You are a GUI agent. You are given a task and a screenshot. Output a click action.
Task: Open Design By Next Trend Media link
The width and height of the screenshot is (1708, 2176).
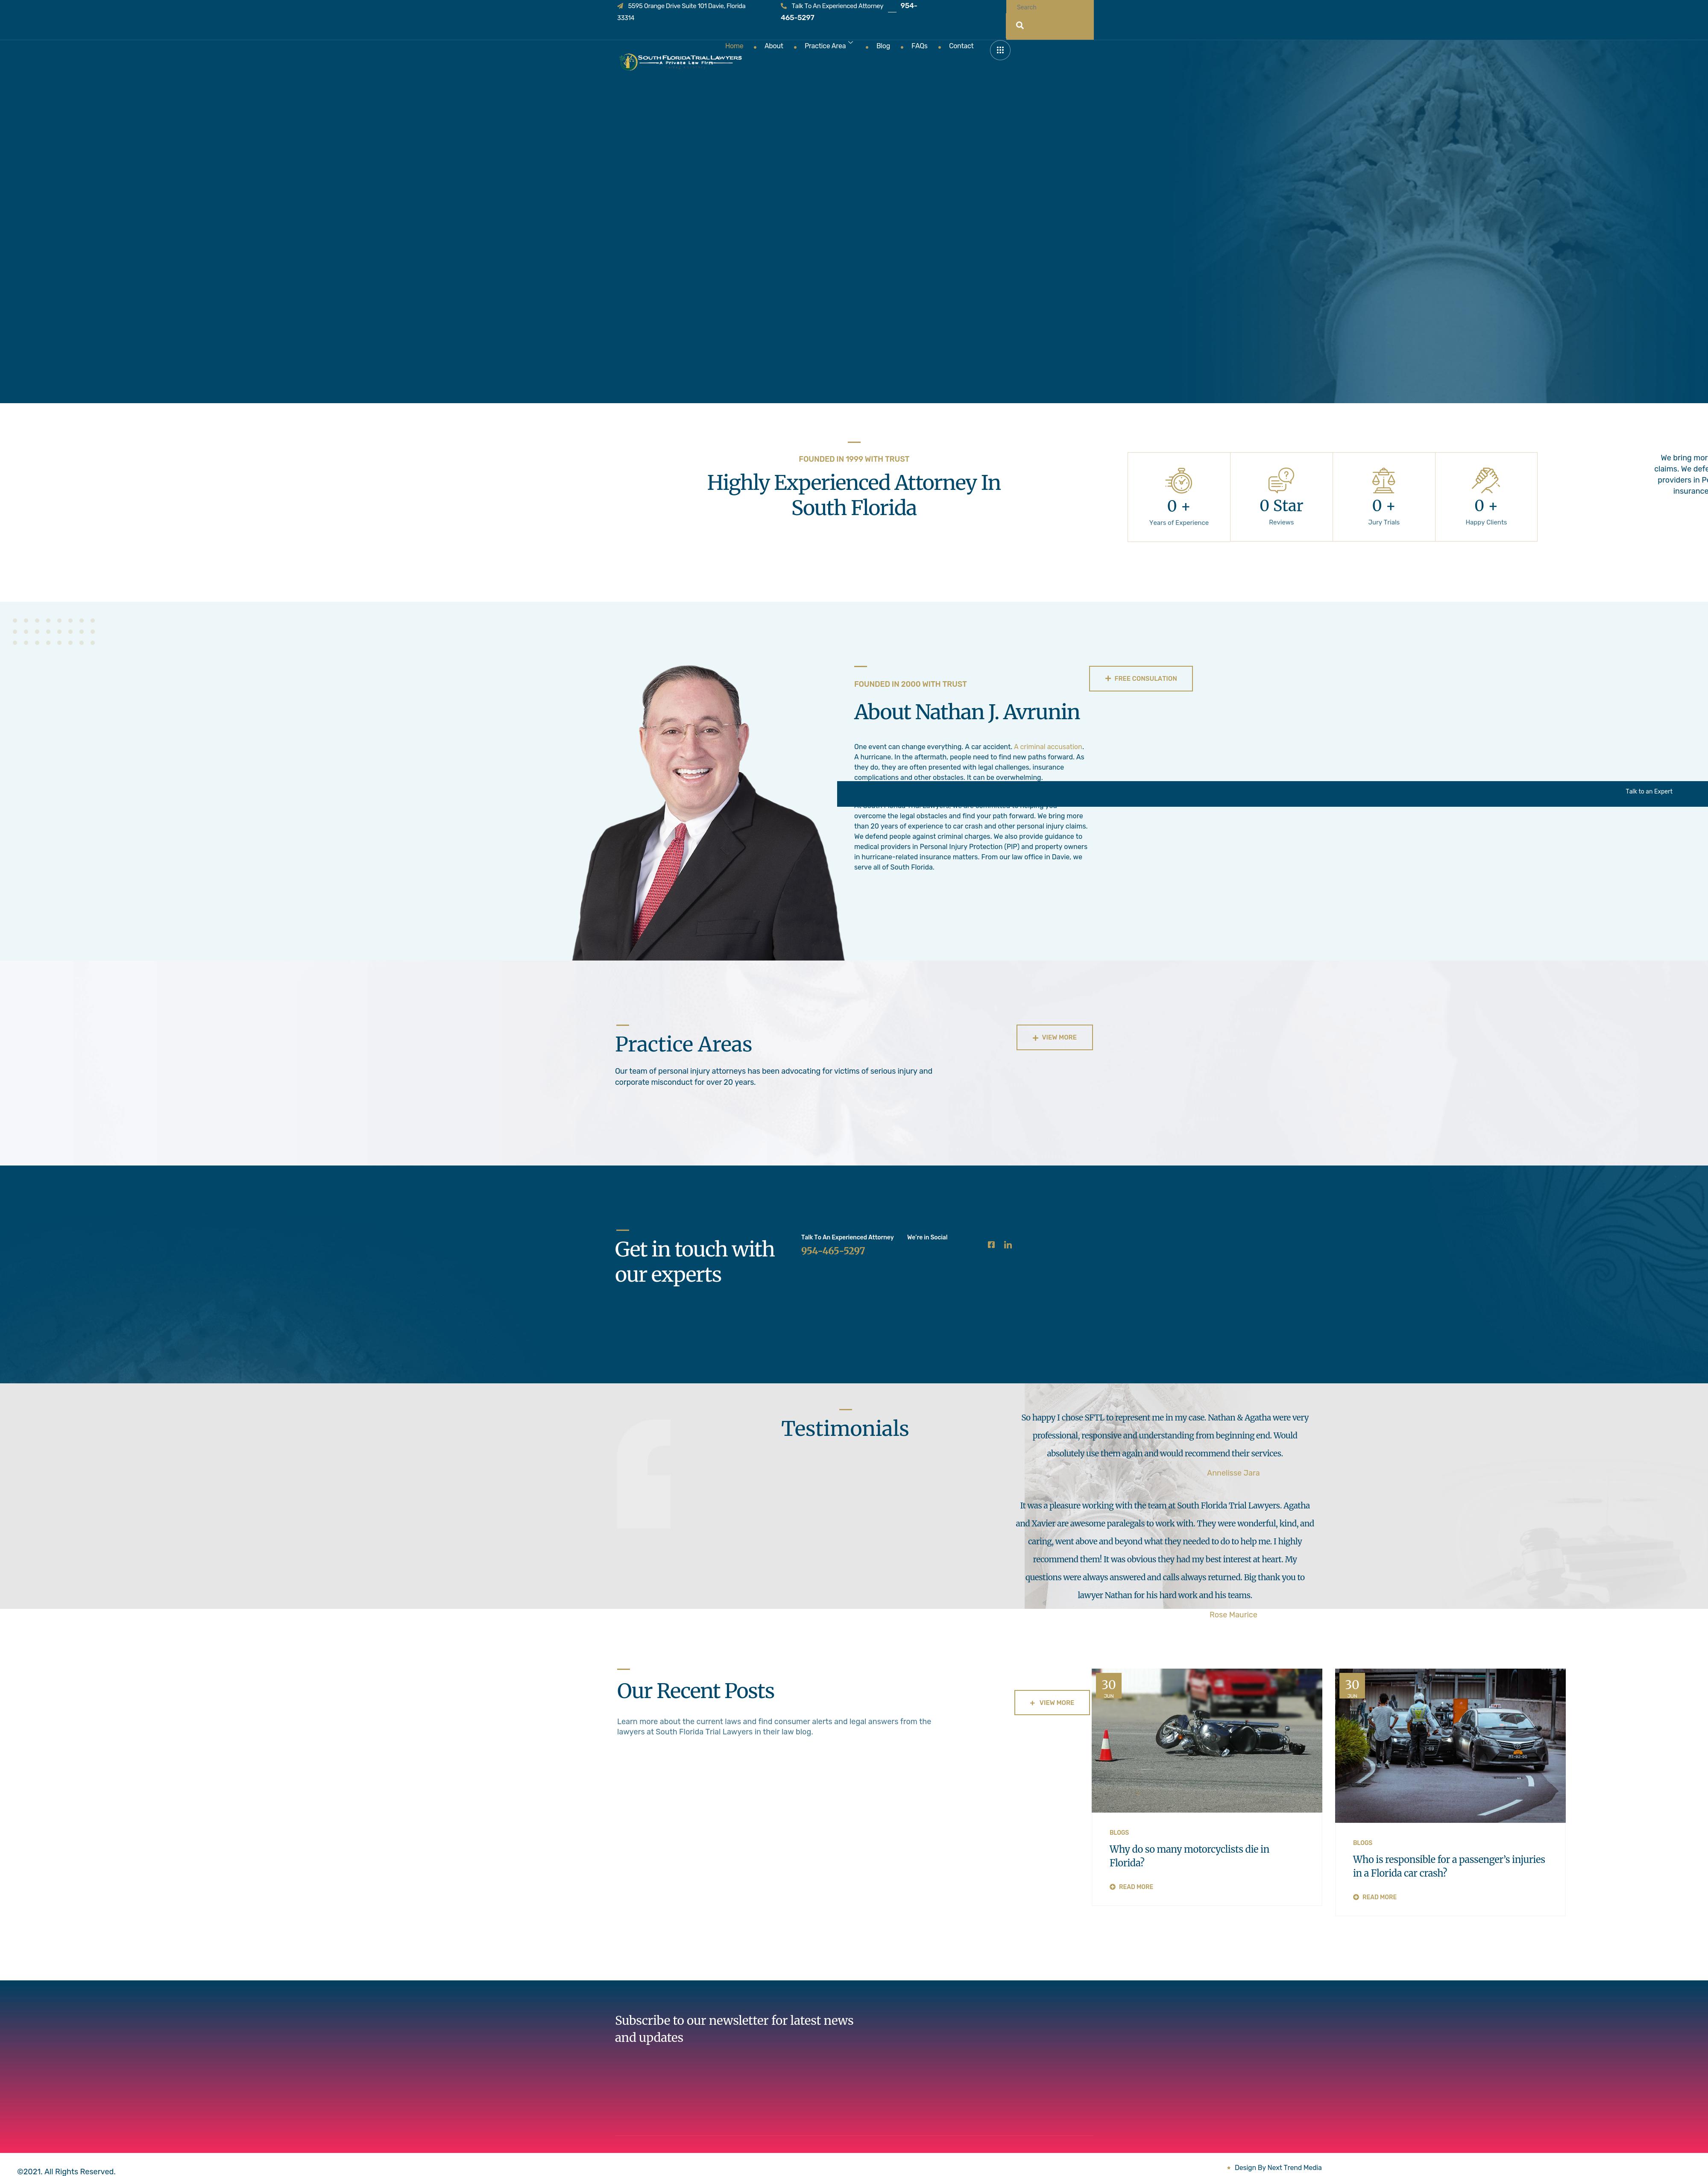coord(1278,2168)
